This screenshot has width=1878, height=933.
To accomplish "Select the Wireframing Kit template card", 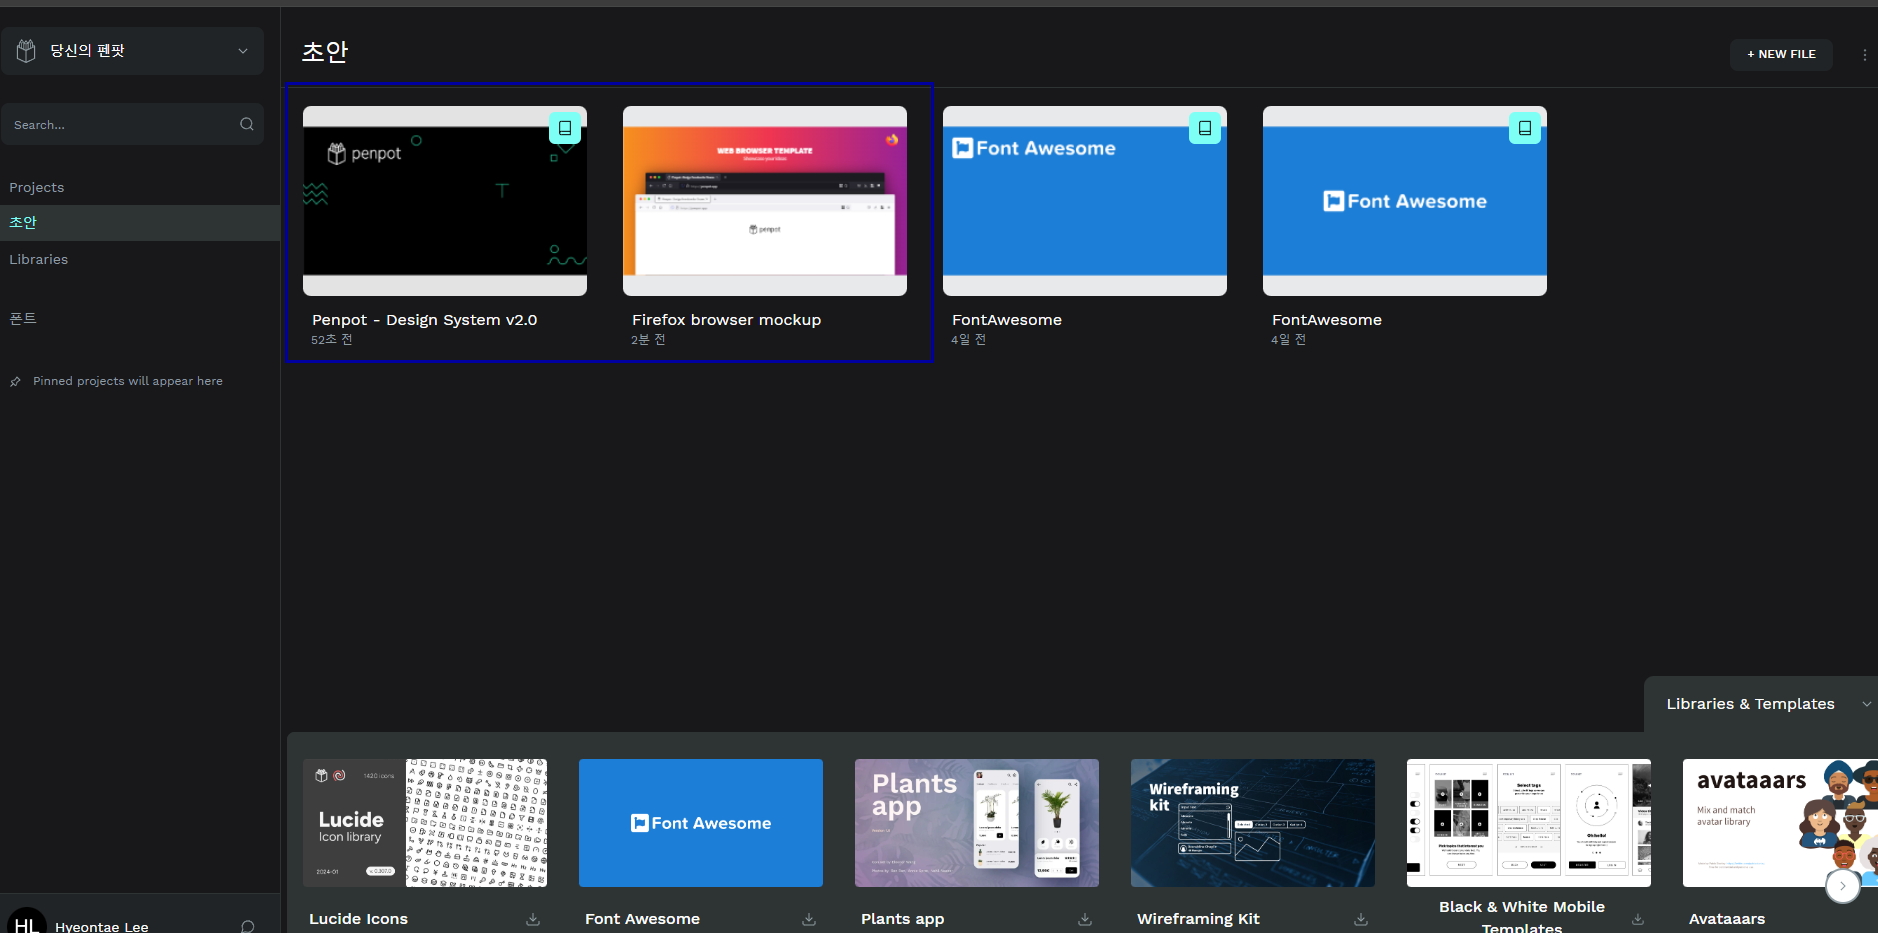I will point(1253,823).
